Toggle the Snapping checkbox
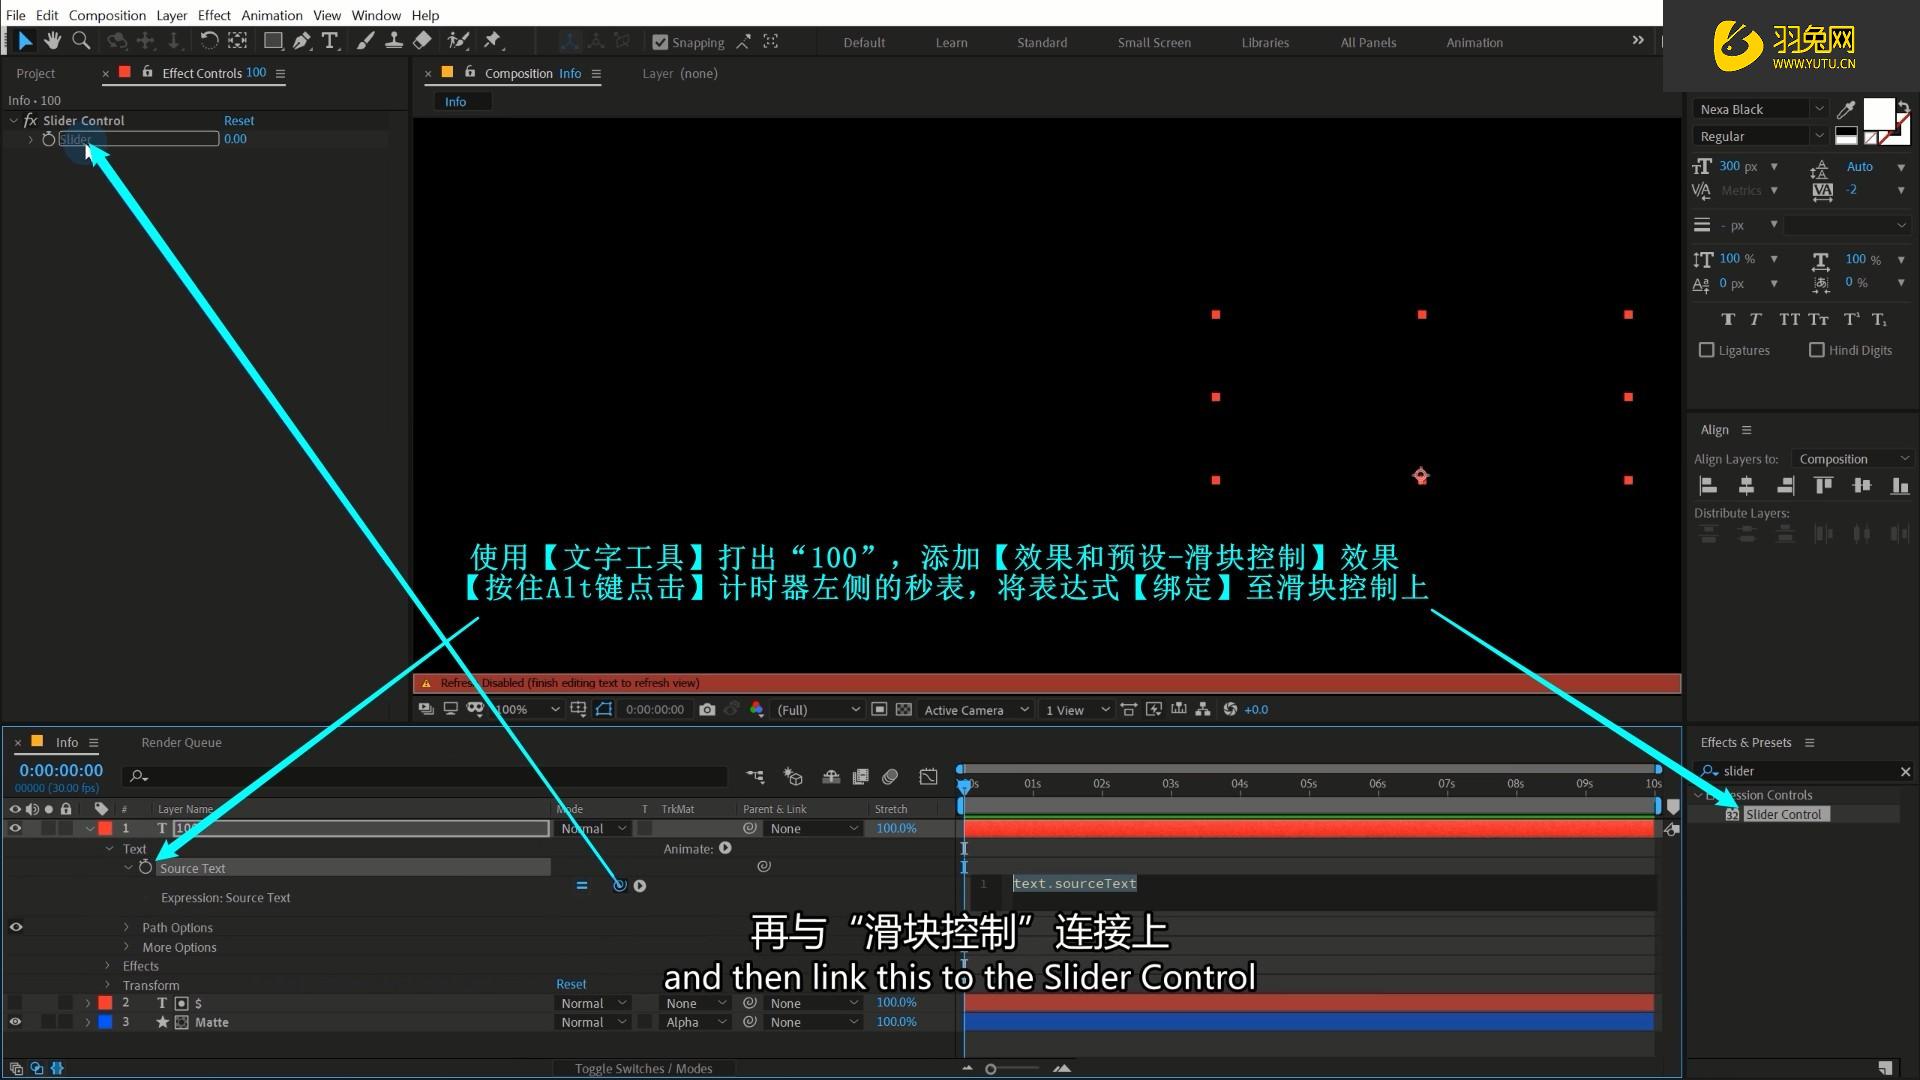 (660, 42)
